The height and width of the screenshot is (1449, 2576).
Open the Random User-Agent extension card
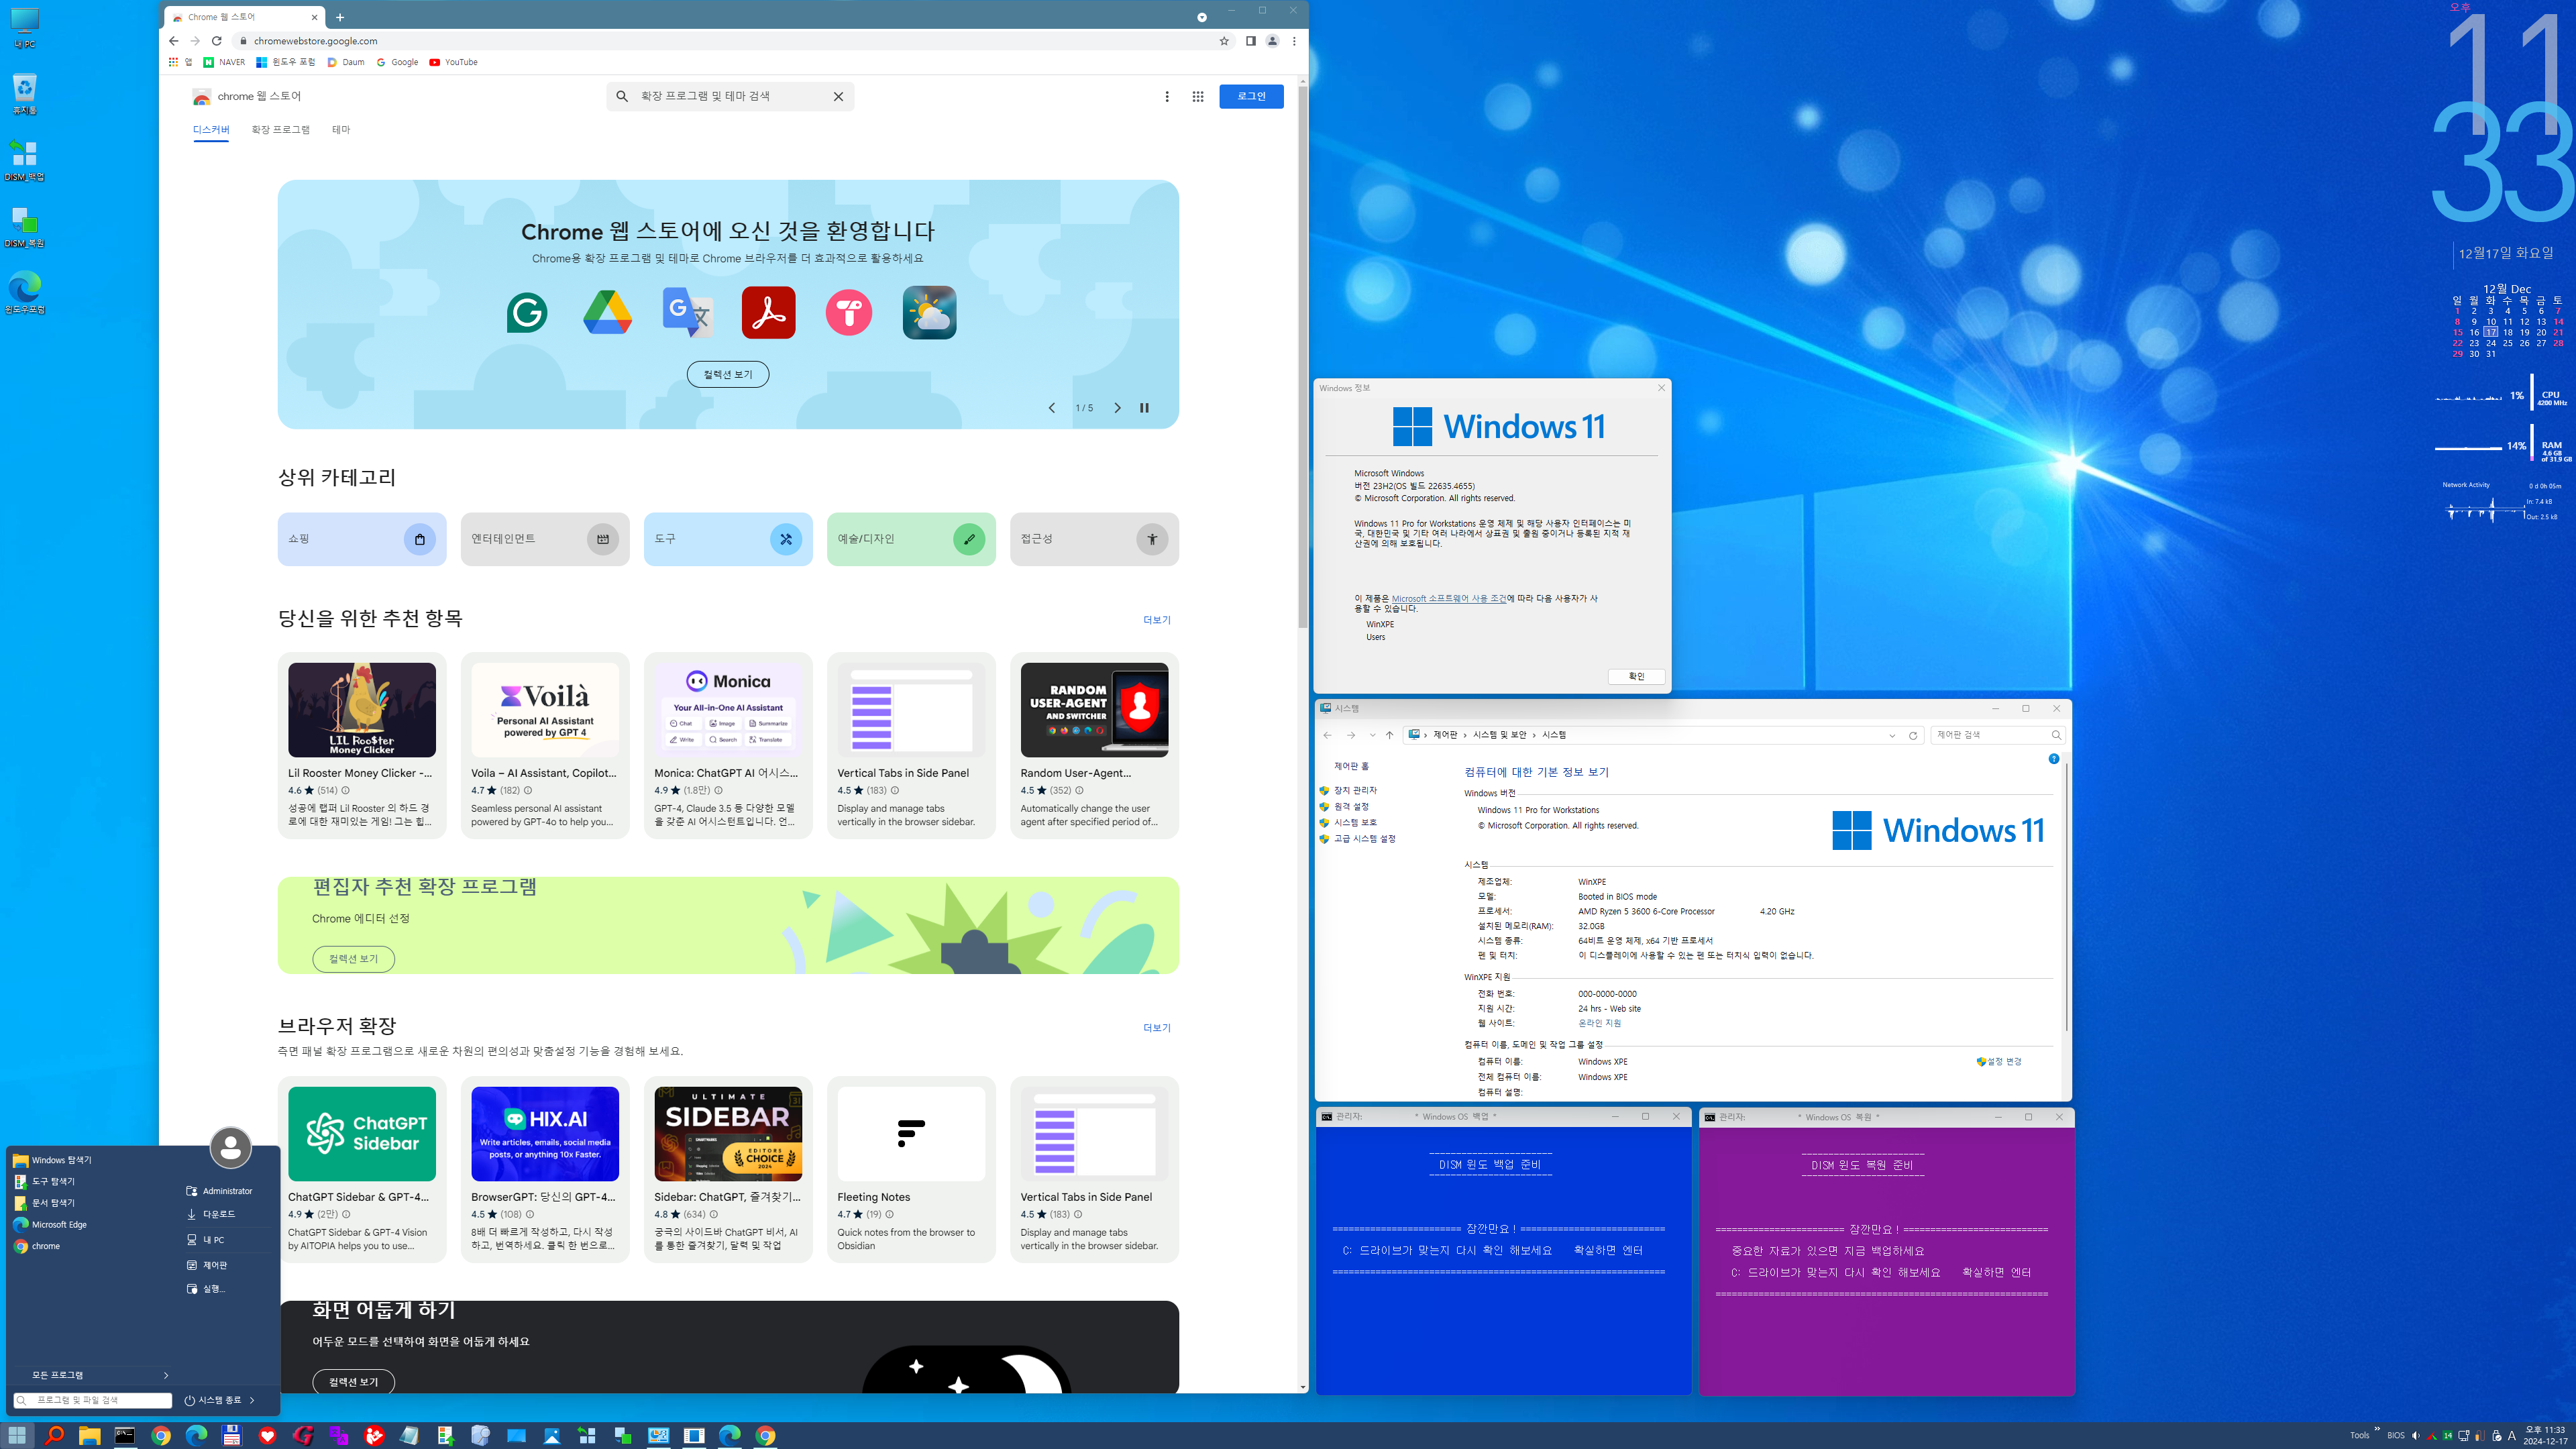(x=1094, y=746)
